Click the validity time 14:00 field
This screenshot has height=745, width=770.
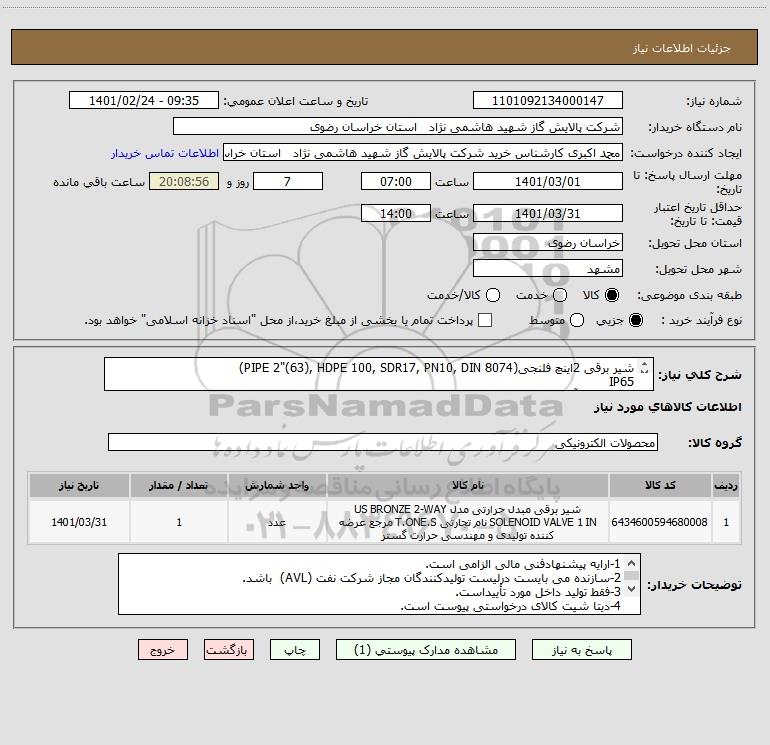pos(396,213)
